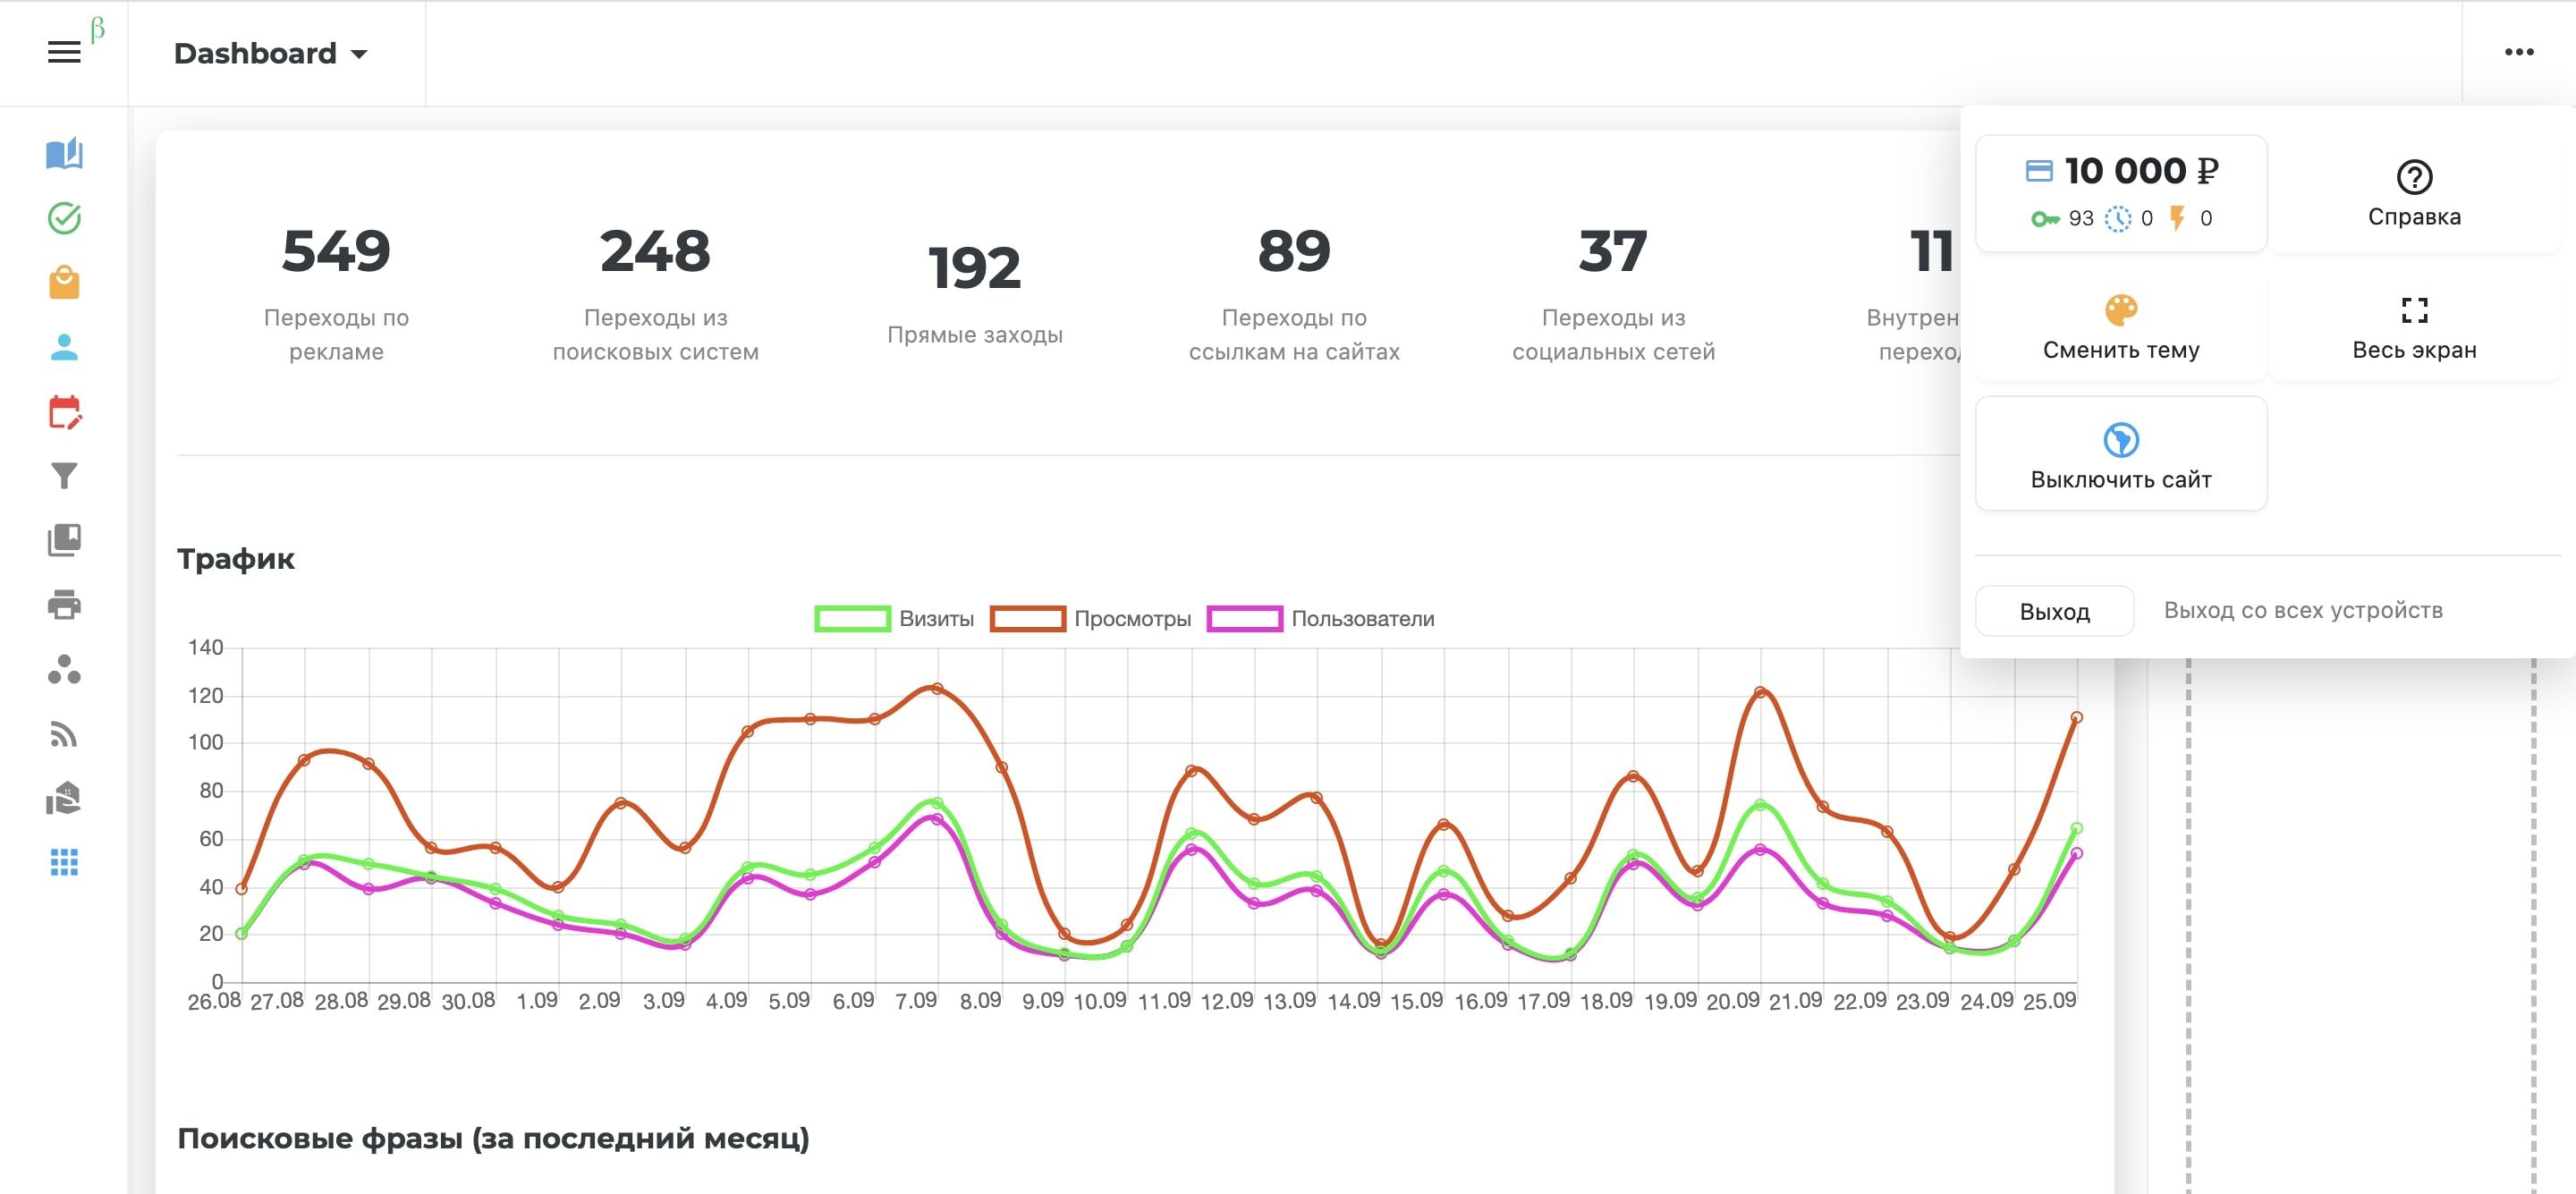Click the RSS feed sidebar icon
2576x1194 pixels.
click(64, 735)
